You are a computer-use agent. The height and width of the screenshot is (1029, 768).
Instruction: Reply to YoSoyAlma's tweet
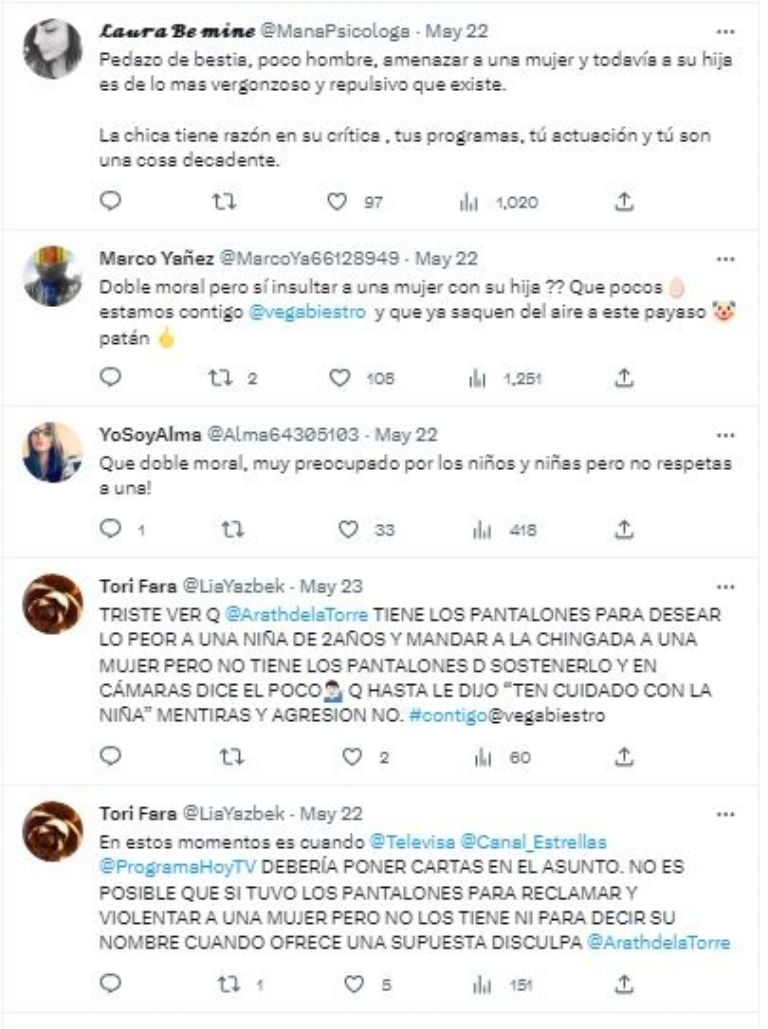[x=112, y=530]
